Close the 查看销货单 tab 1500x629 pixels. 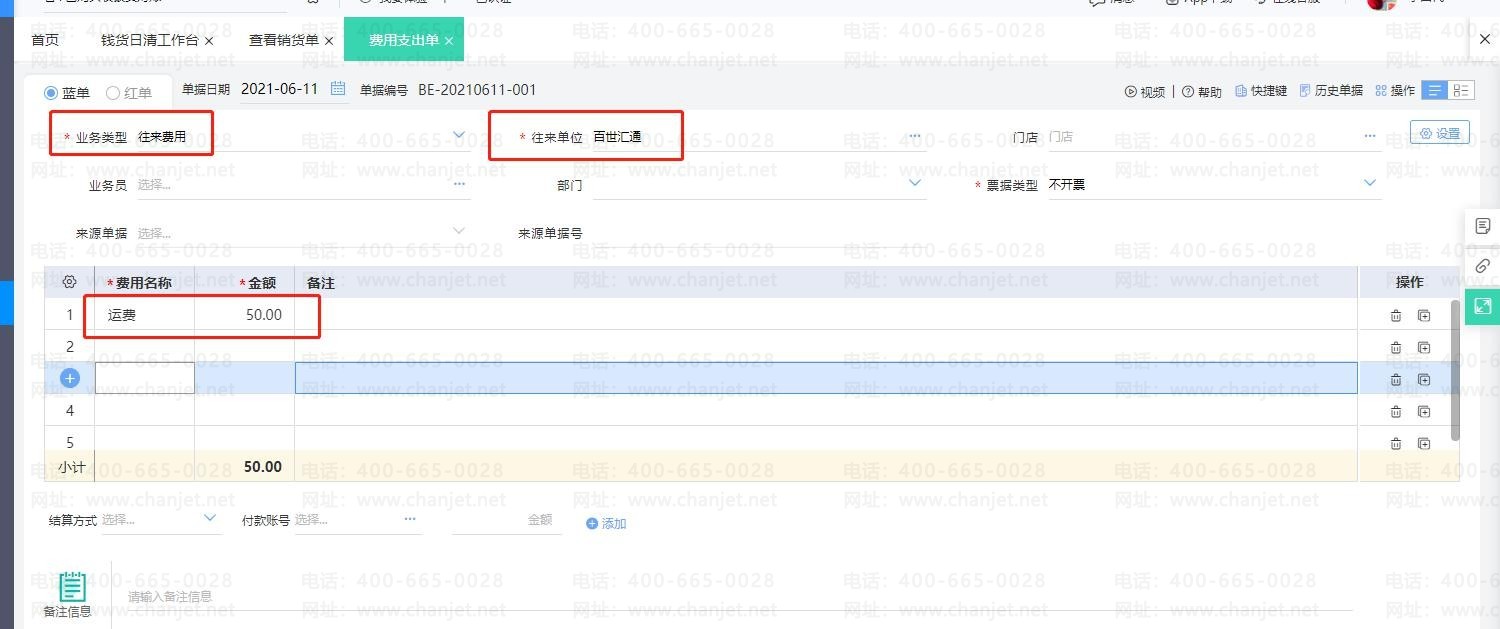(x=328, y=41)
